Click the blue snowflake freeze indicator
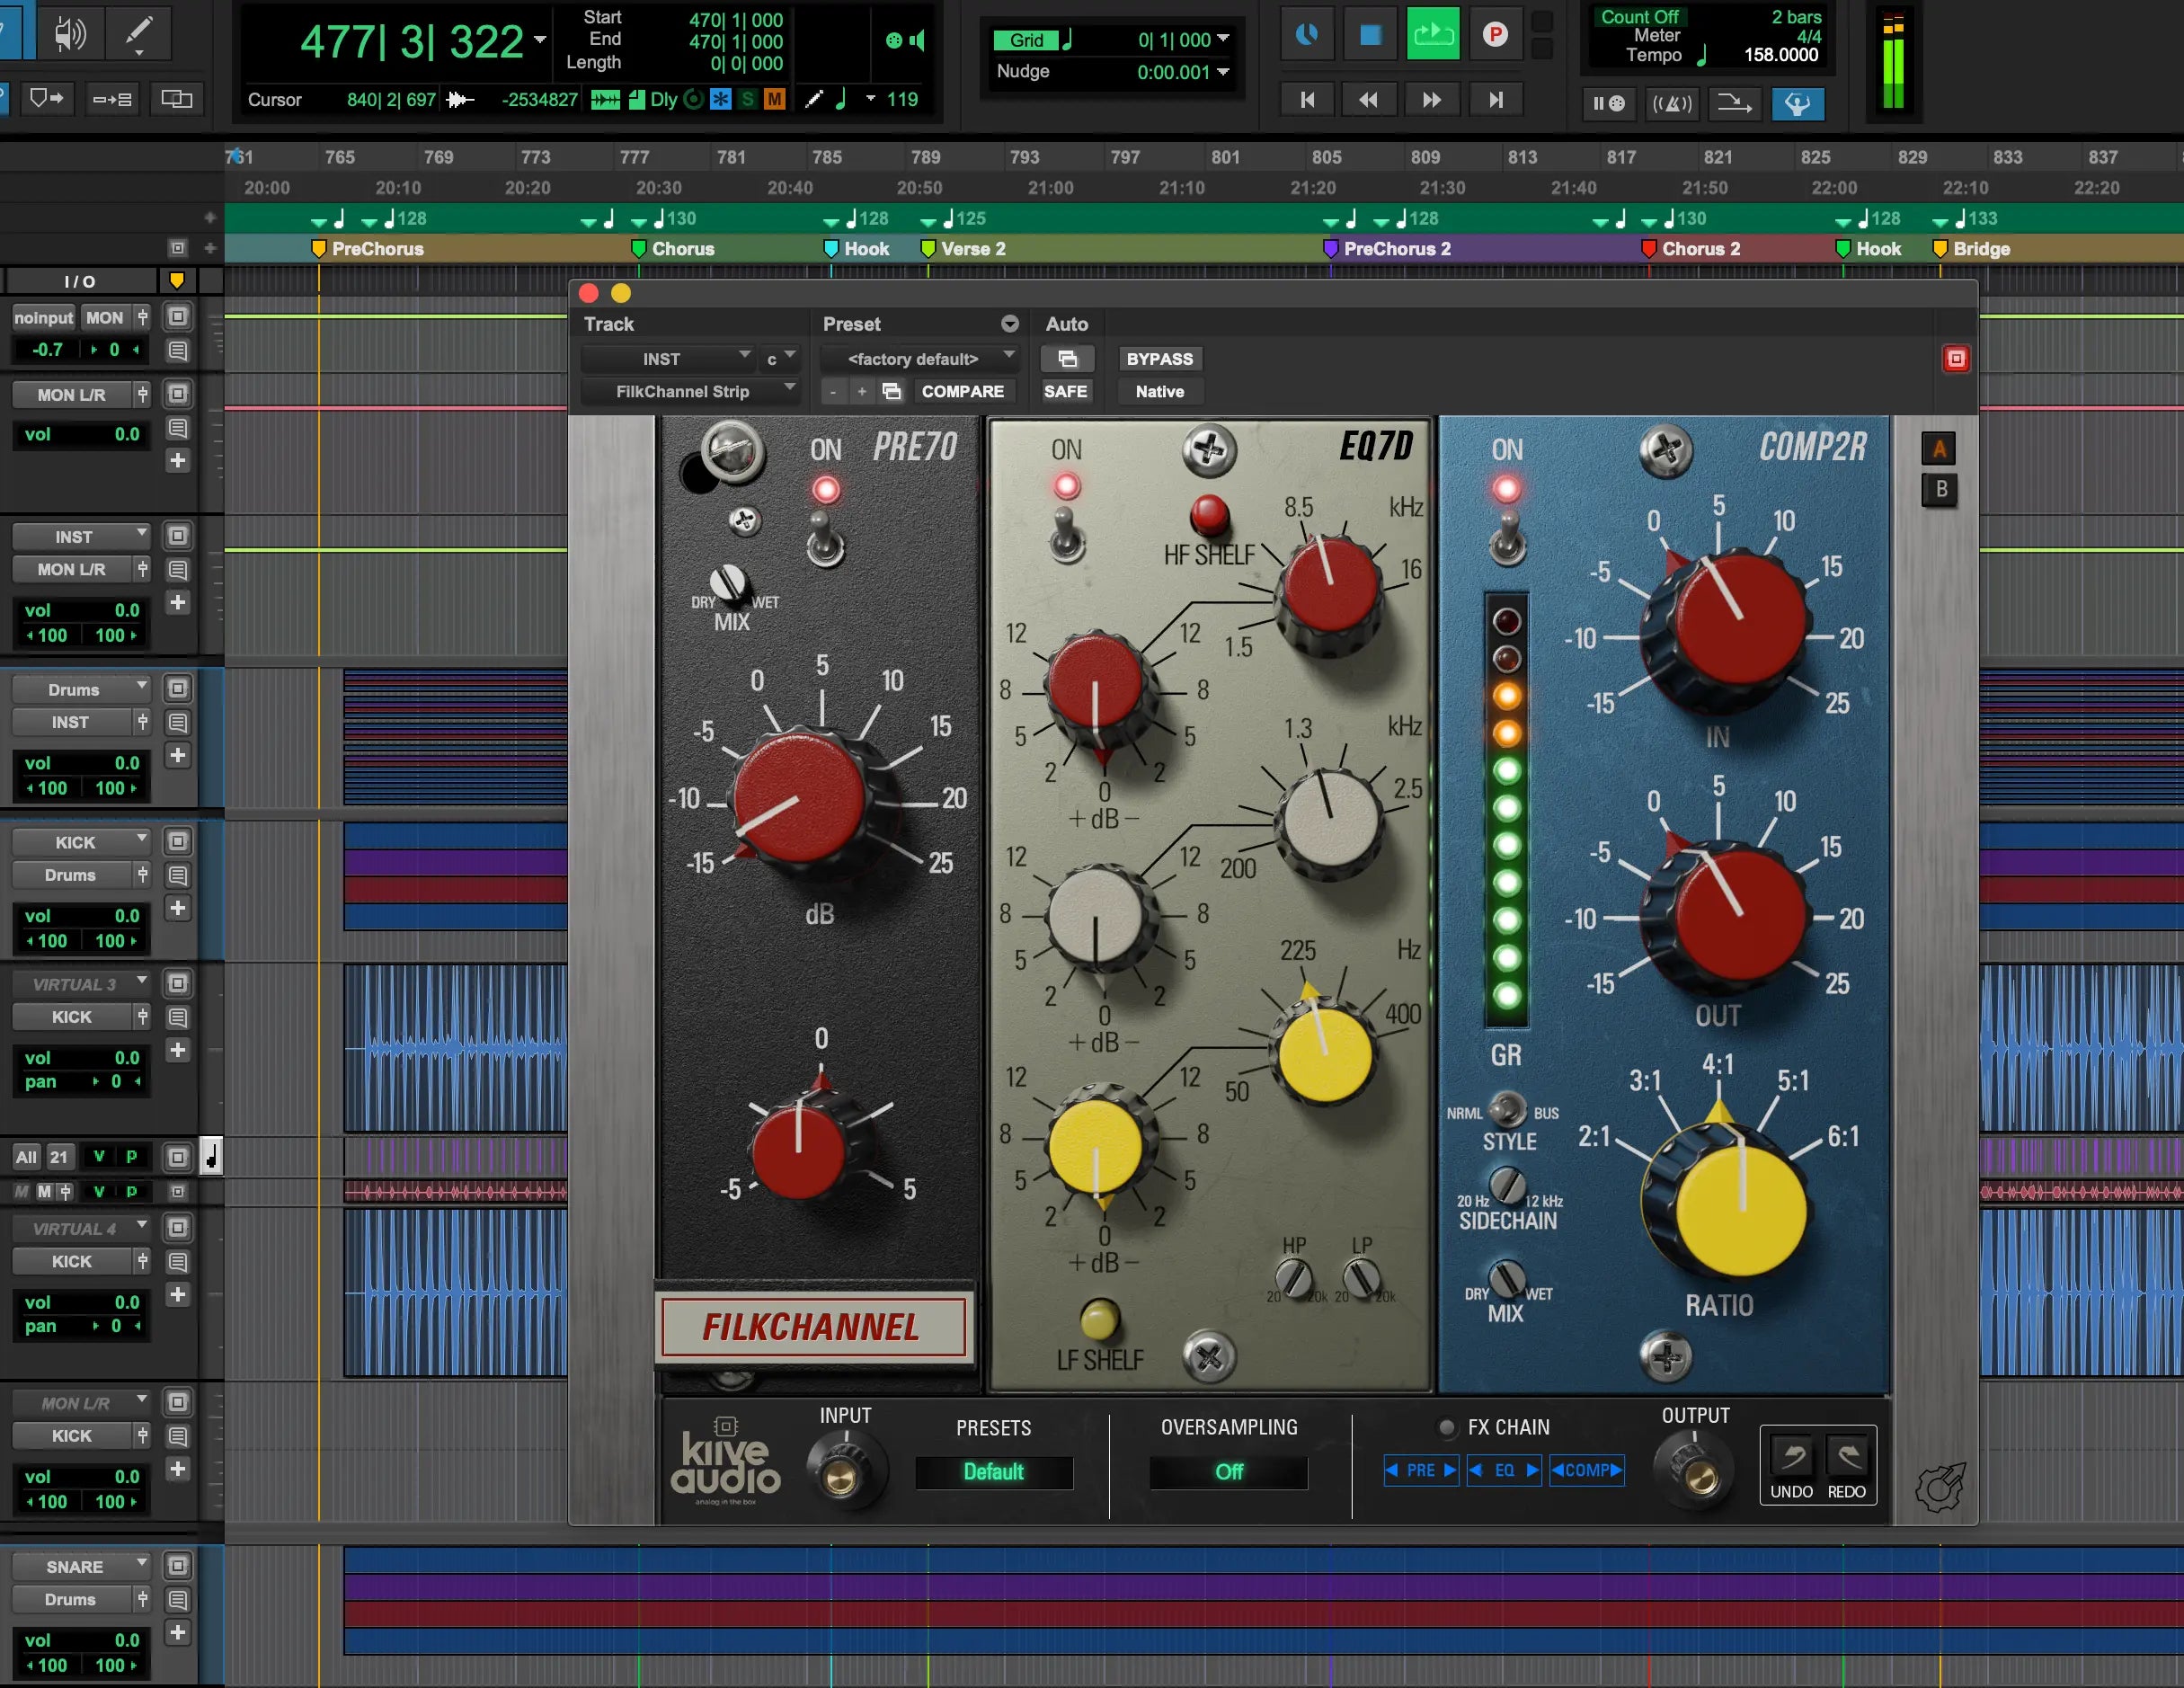This screenshot has width=2184, height=1688. click(720, 99)
